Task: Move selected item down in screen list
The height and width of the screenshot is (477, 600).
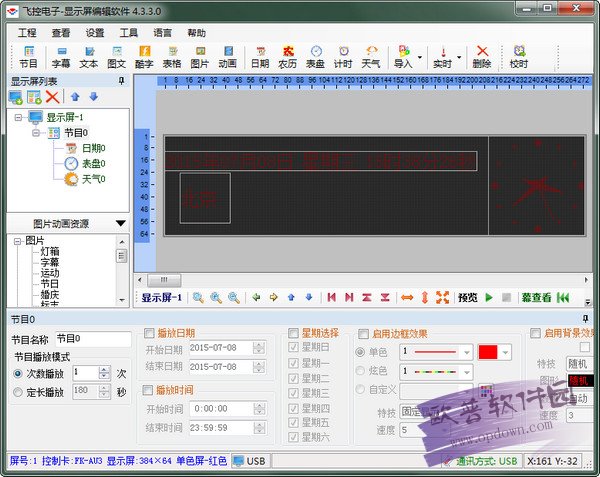Action: coord(94,97)
